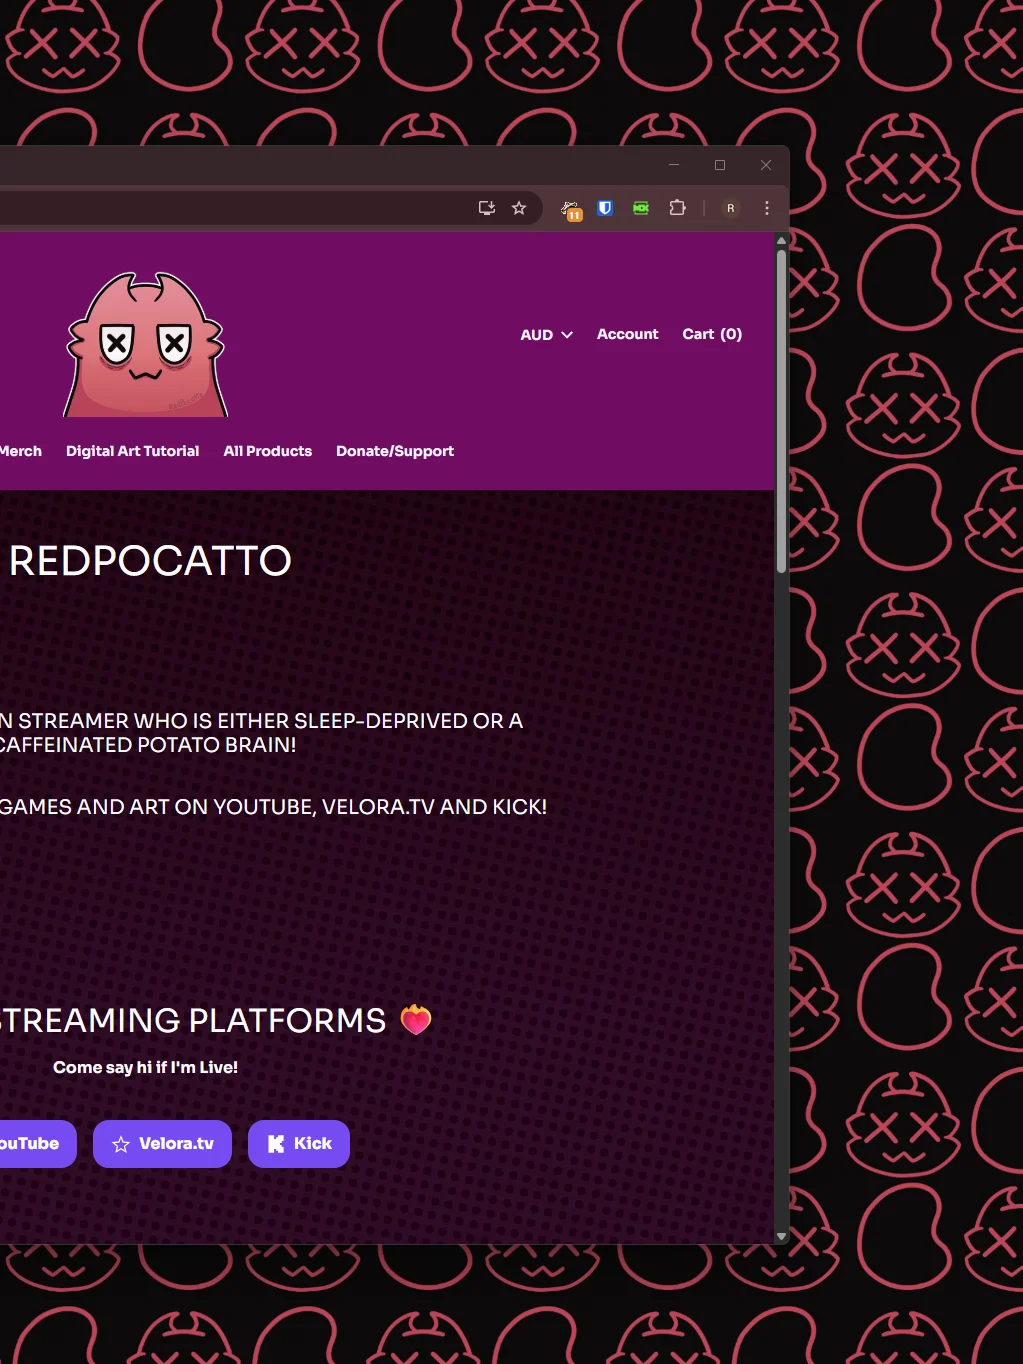Open the Chrome profile R avatar
This screenshot has width=1023, height=1364.
(731, 208)
